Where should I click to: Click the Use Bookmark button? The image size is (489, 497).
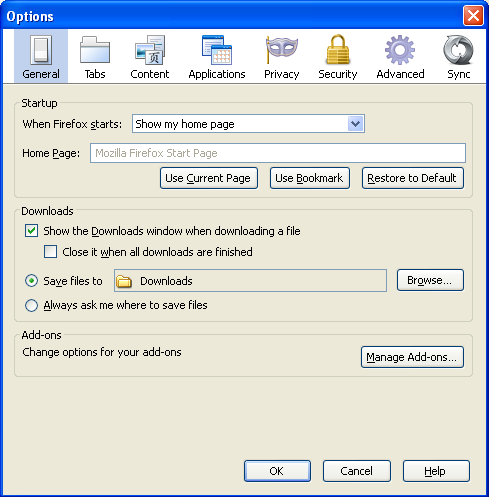310,178
